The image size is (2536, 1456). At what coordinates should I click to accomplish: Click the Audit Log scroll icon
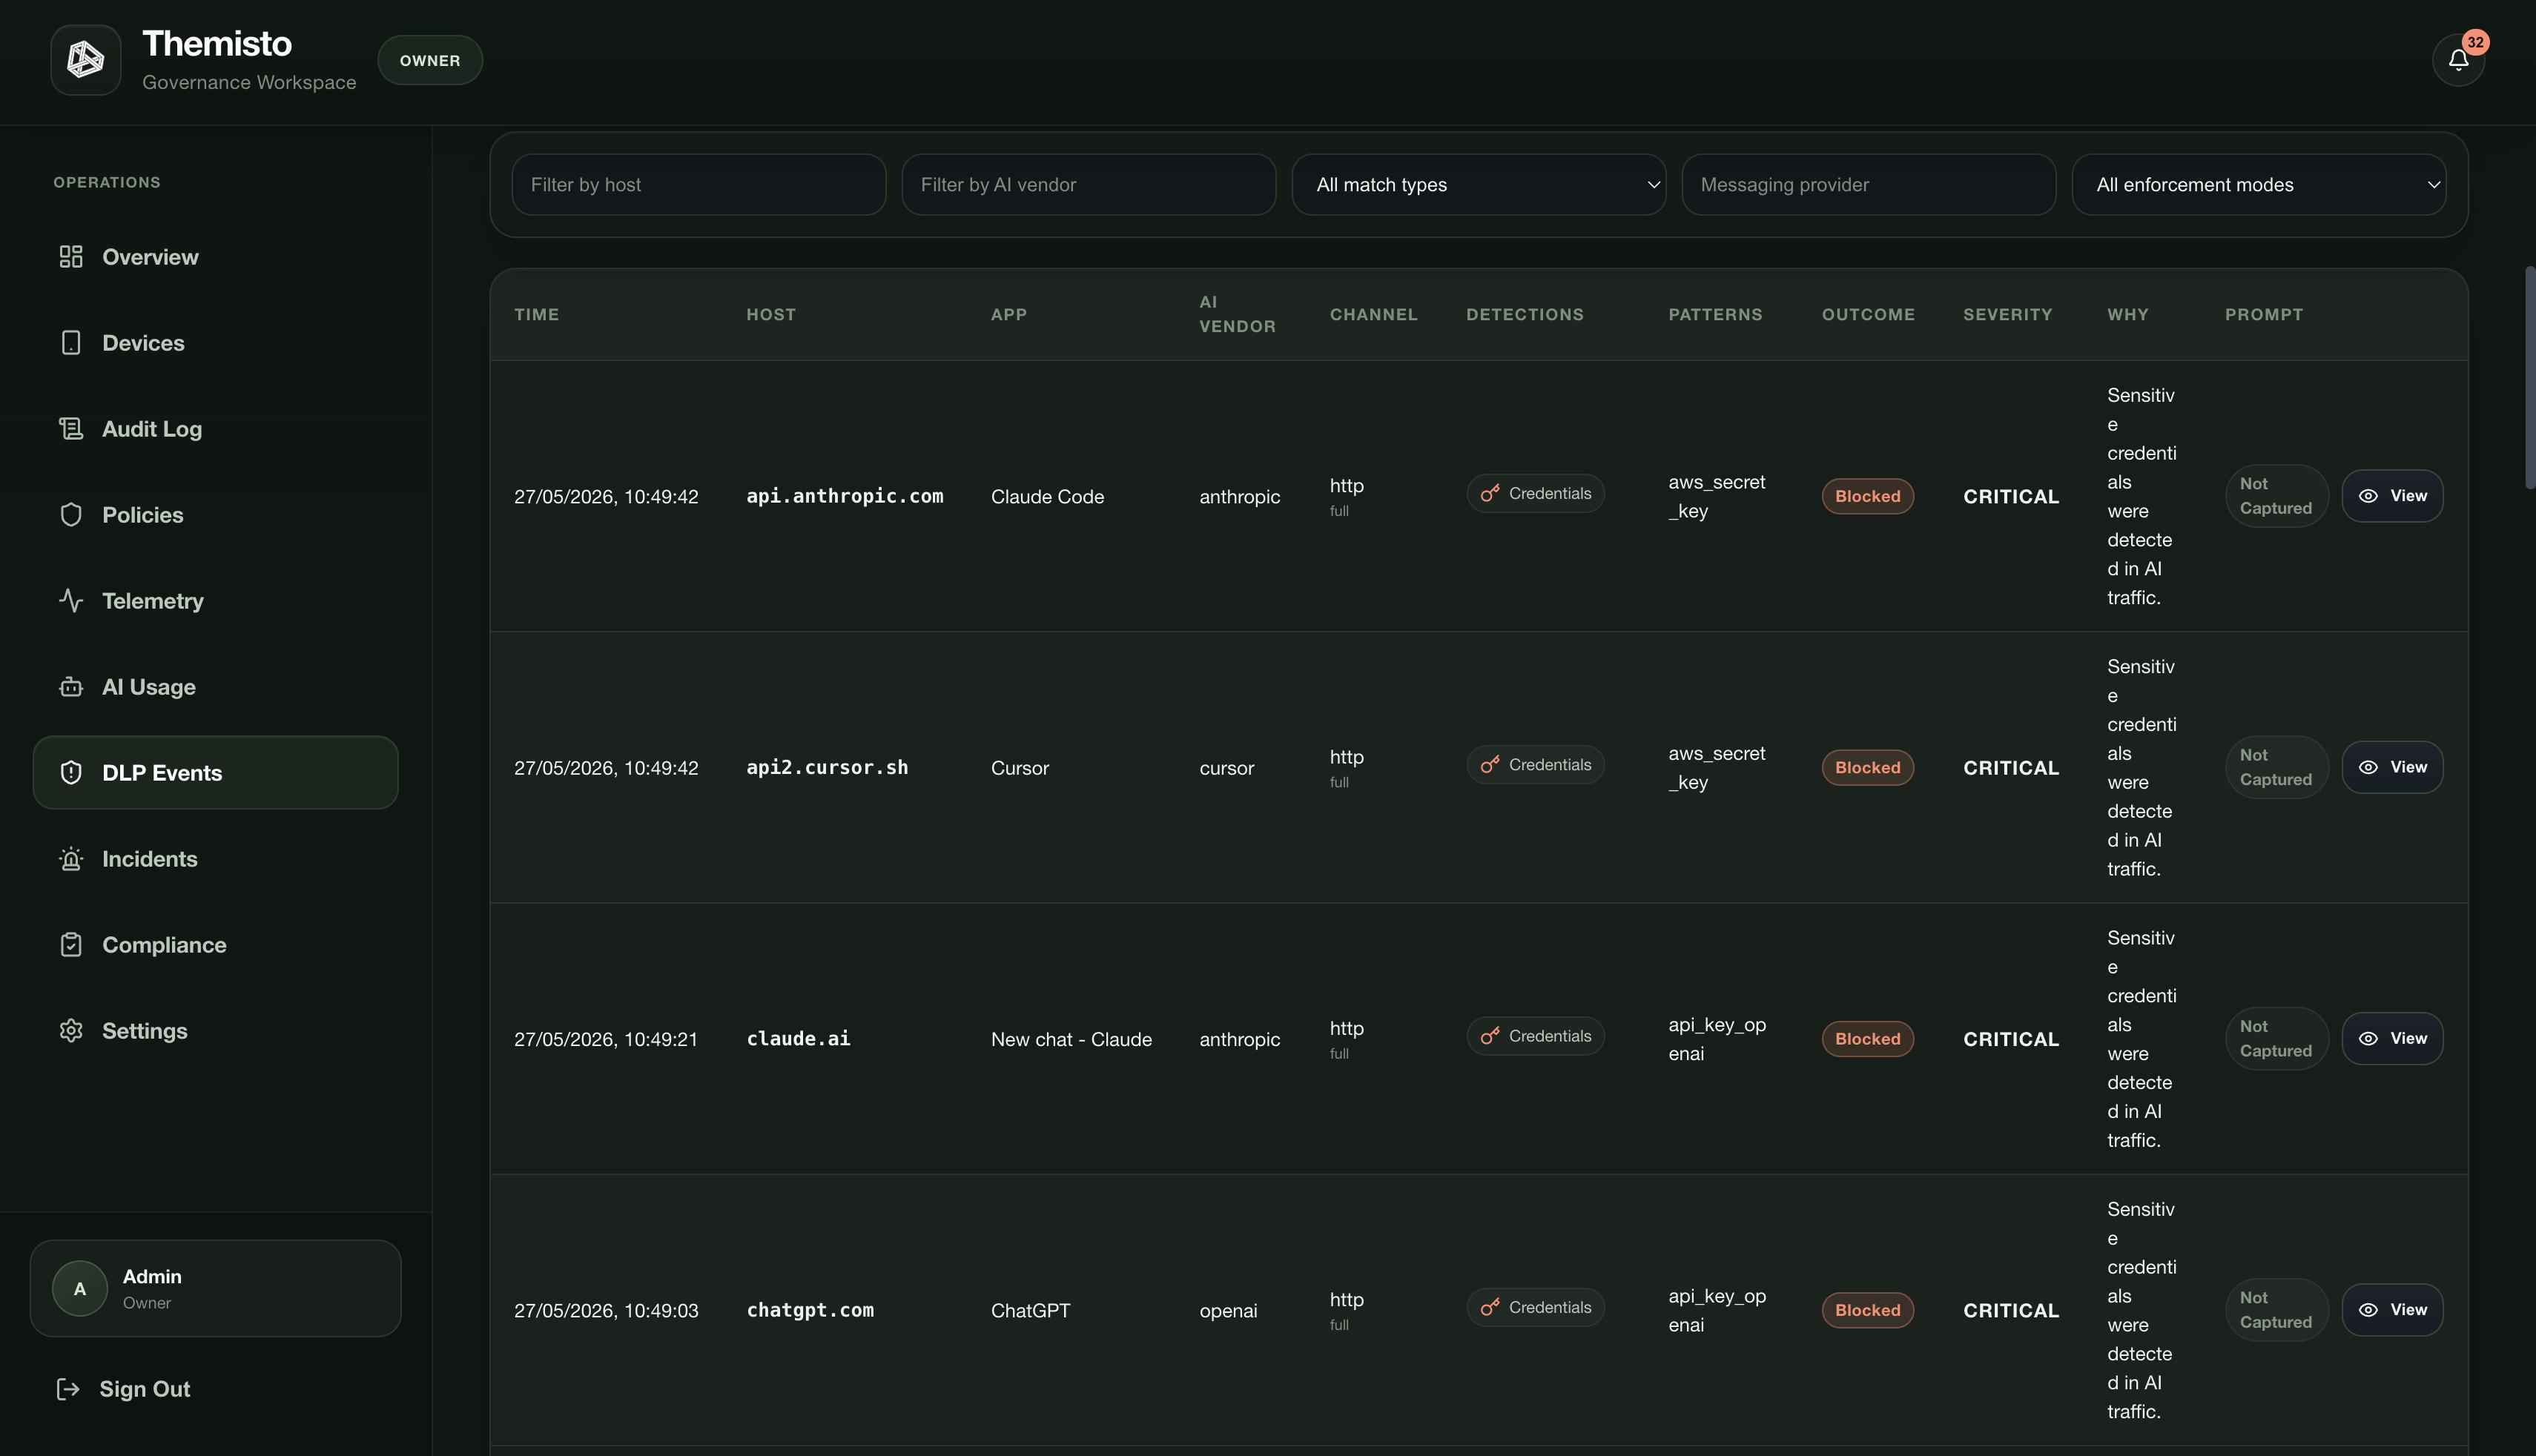click(x=71, y=429)
